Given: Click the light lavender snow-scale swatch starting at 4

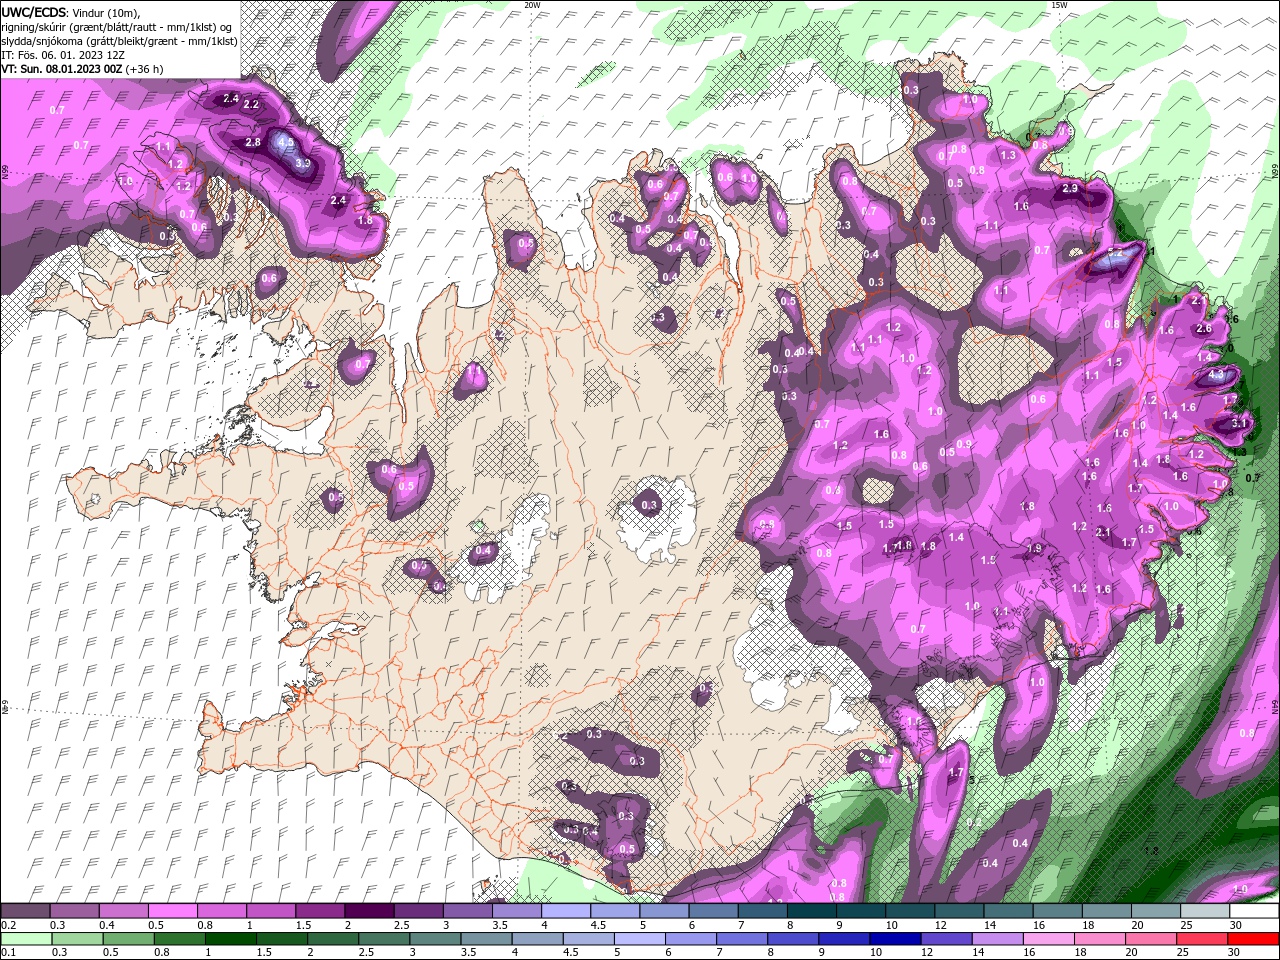Looking at the screenshot, I should pyautogui.click(x=566, y=911).
